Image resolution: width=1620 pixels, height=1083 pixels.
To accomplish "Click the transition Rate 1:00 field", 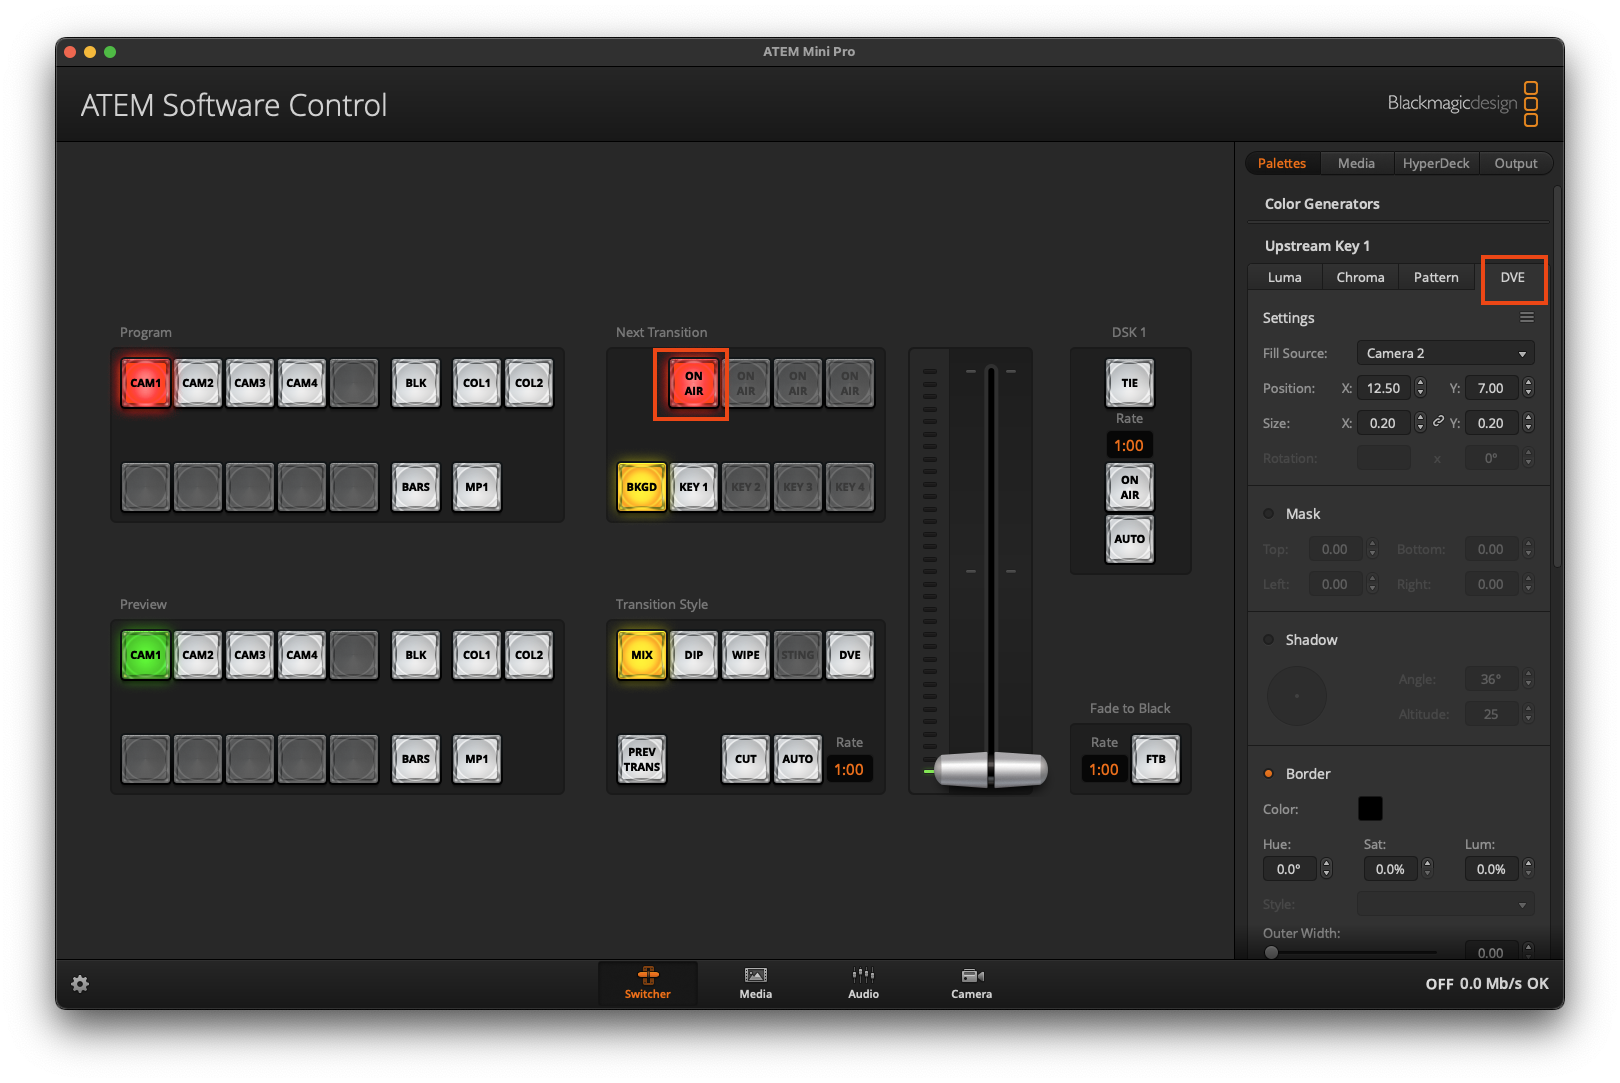I will pyautogui.click(x=849, y=769).
